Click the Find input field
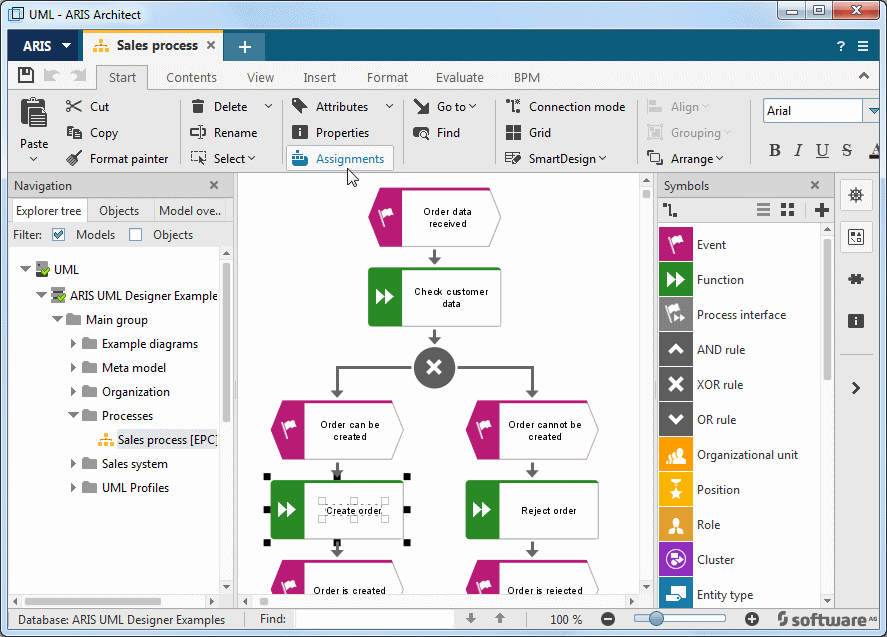Screen dimensions: 887x637 [374, 619]
